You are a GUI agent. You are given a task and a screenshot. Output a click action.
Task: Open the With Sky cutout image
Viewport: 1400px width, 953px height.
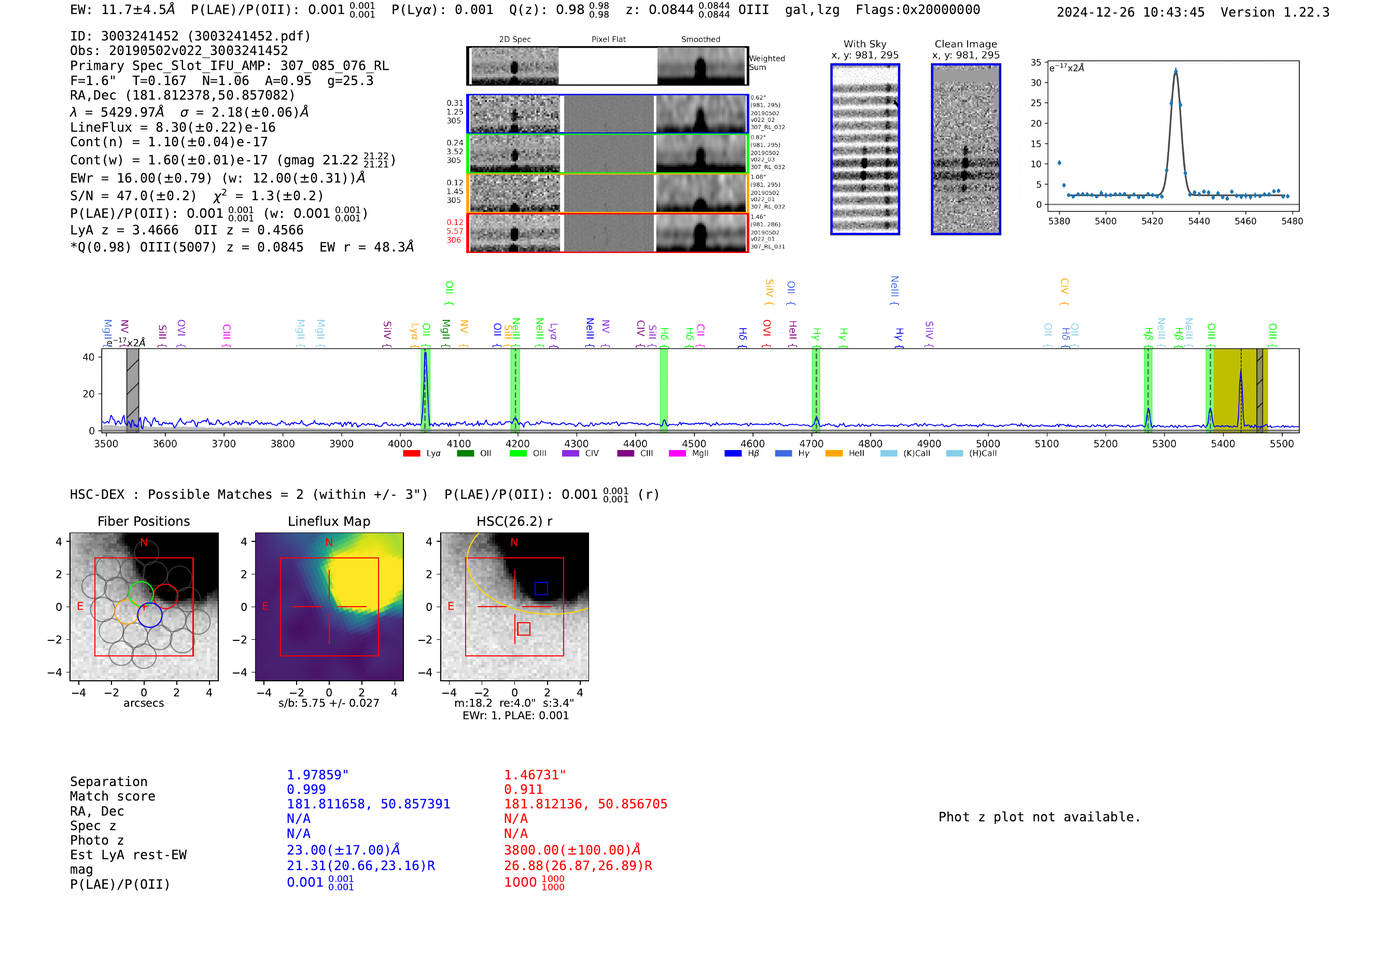click(865, 149)
